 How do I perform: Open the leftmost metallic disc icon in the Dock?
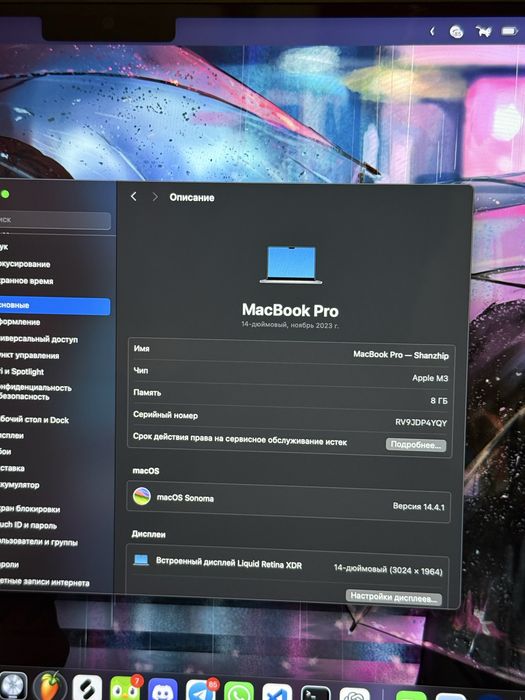click(12, 686)
